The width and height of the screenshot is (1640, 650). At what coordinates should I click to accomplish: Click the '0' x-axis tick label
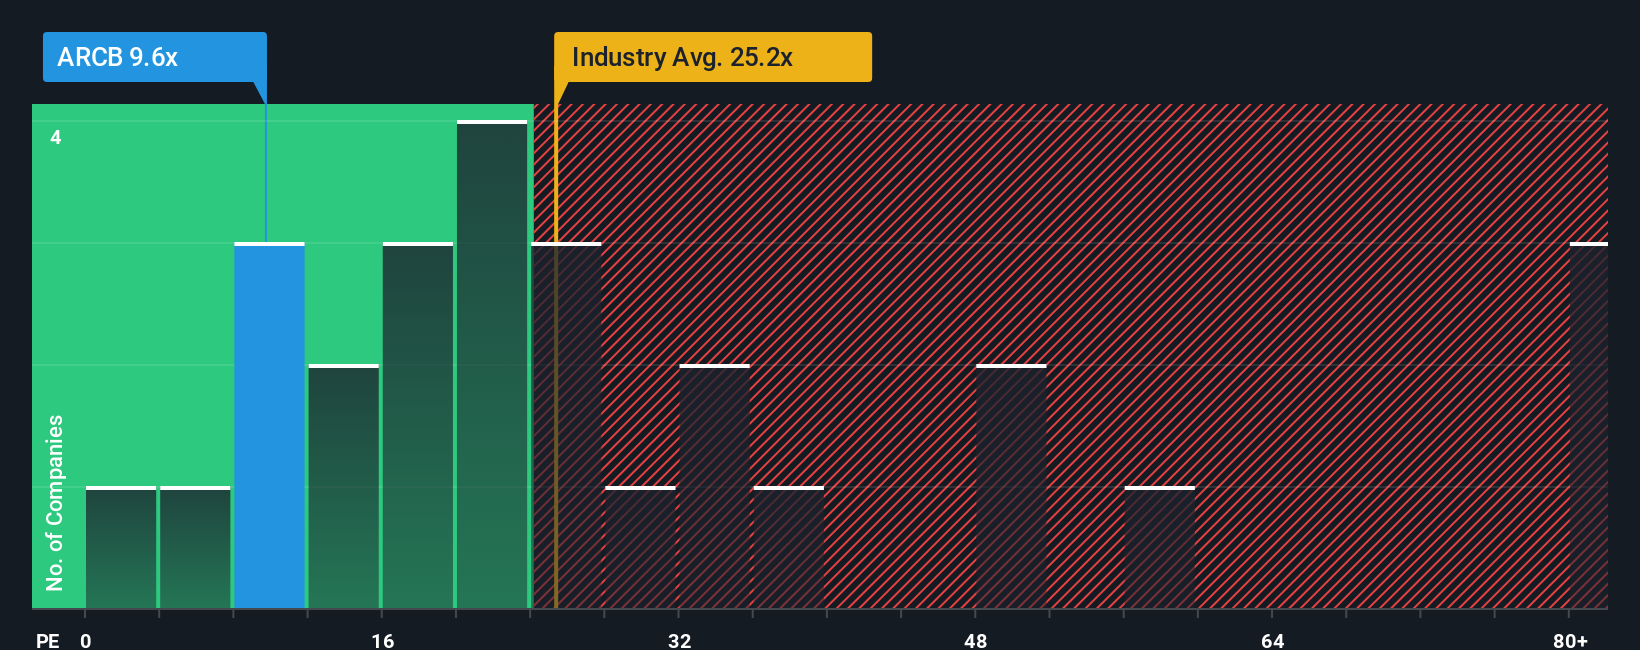tap(86, 640)
